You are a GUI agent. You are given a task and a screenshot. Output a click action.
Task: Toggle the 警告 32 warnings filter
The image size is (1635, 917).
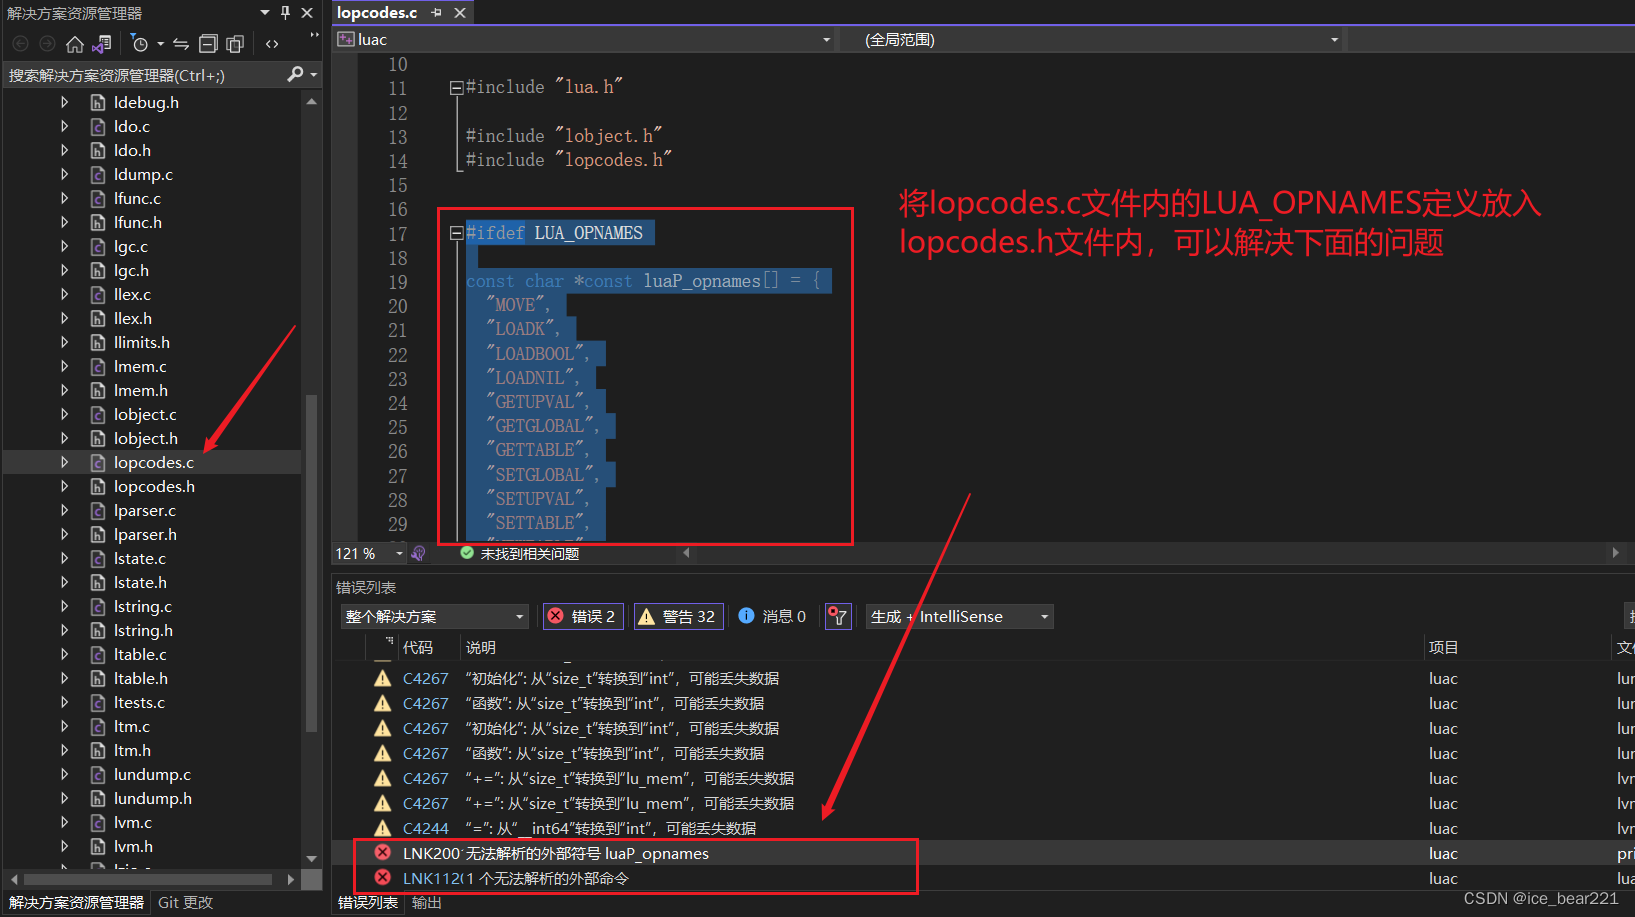(678, 617)
